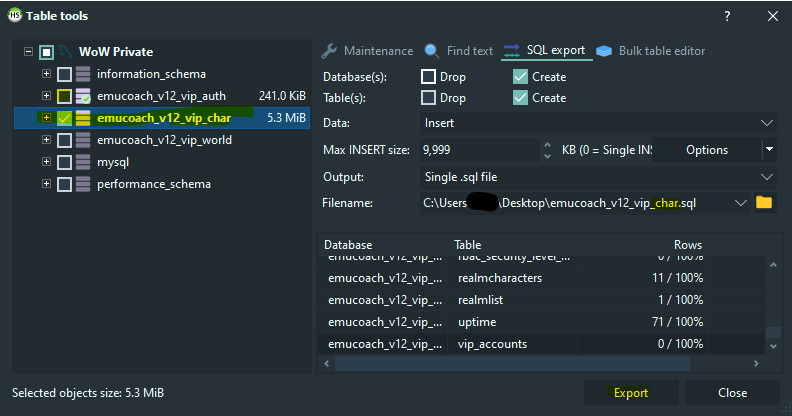The height and width of the screenshot is (416, 792).
Task: Click the information_schema database icon
Action: coord(83,74)
